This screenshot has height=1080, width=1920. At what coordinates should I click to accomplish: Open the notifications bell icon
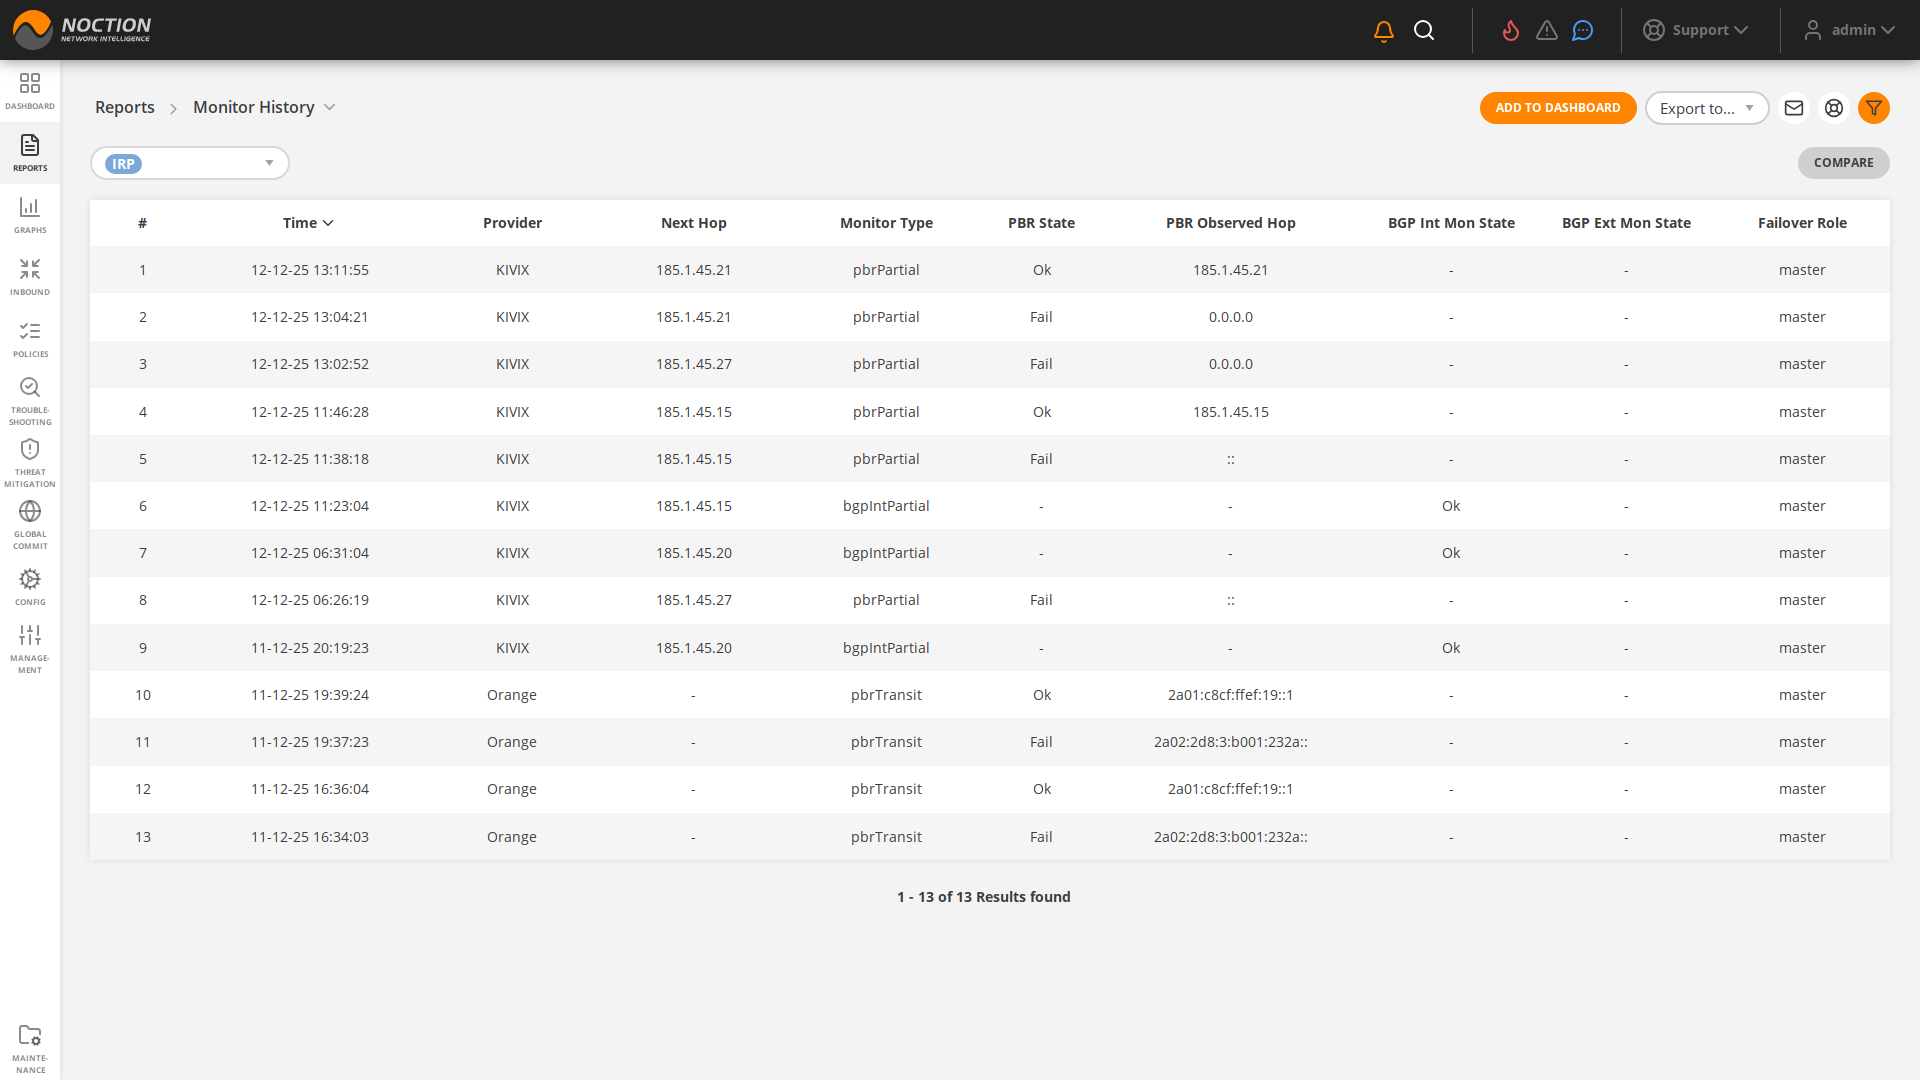[1384, 31]
